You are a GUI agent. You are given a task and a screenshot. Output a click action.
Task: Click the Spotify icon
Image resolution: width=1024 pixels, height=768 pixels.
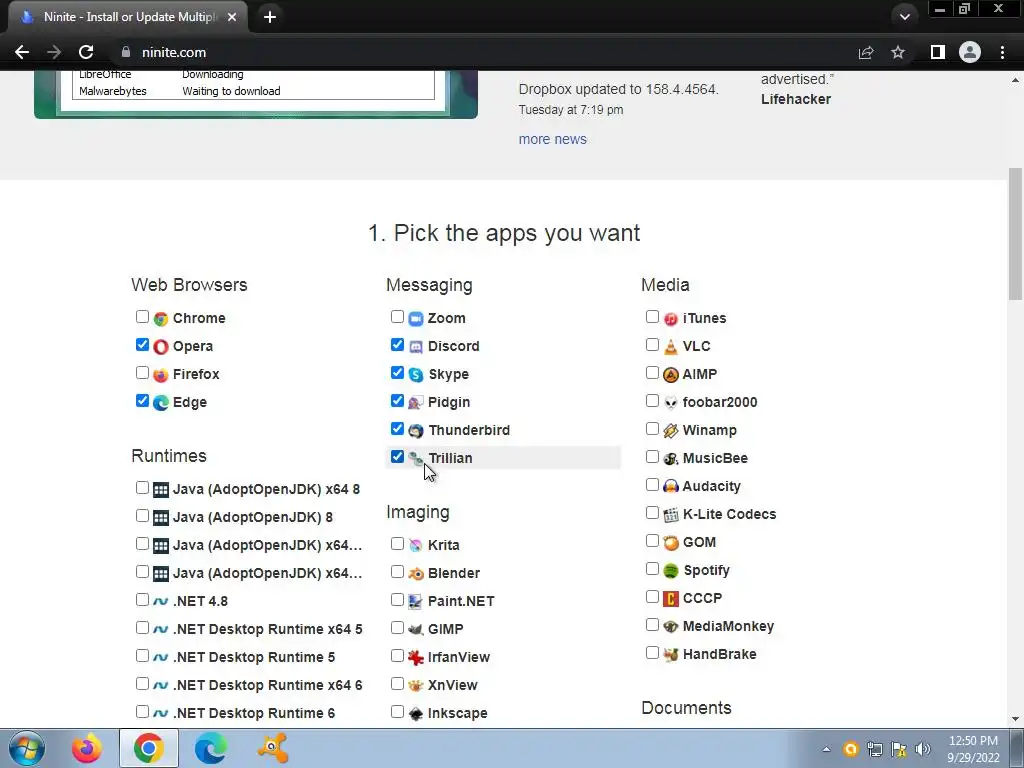(x=671, y=571)
